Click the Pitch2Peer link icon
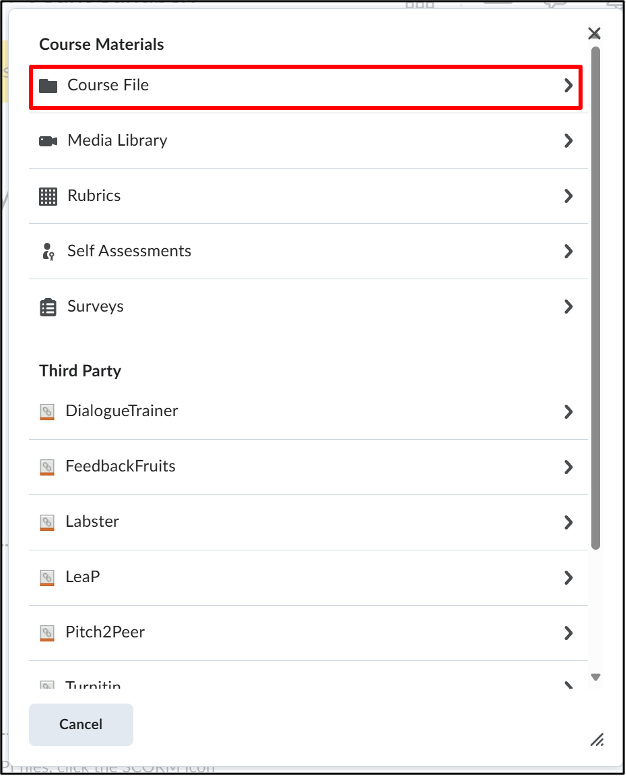 (47, 633)
